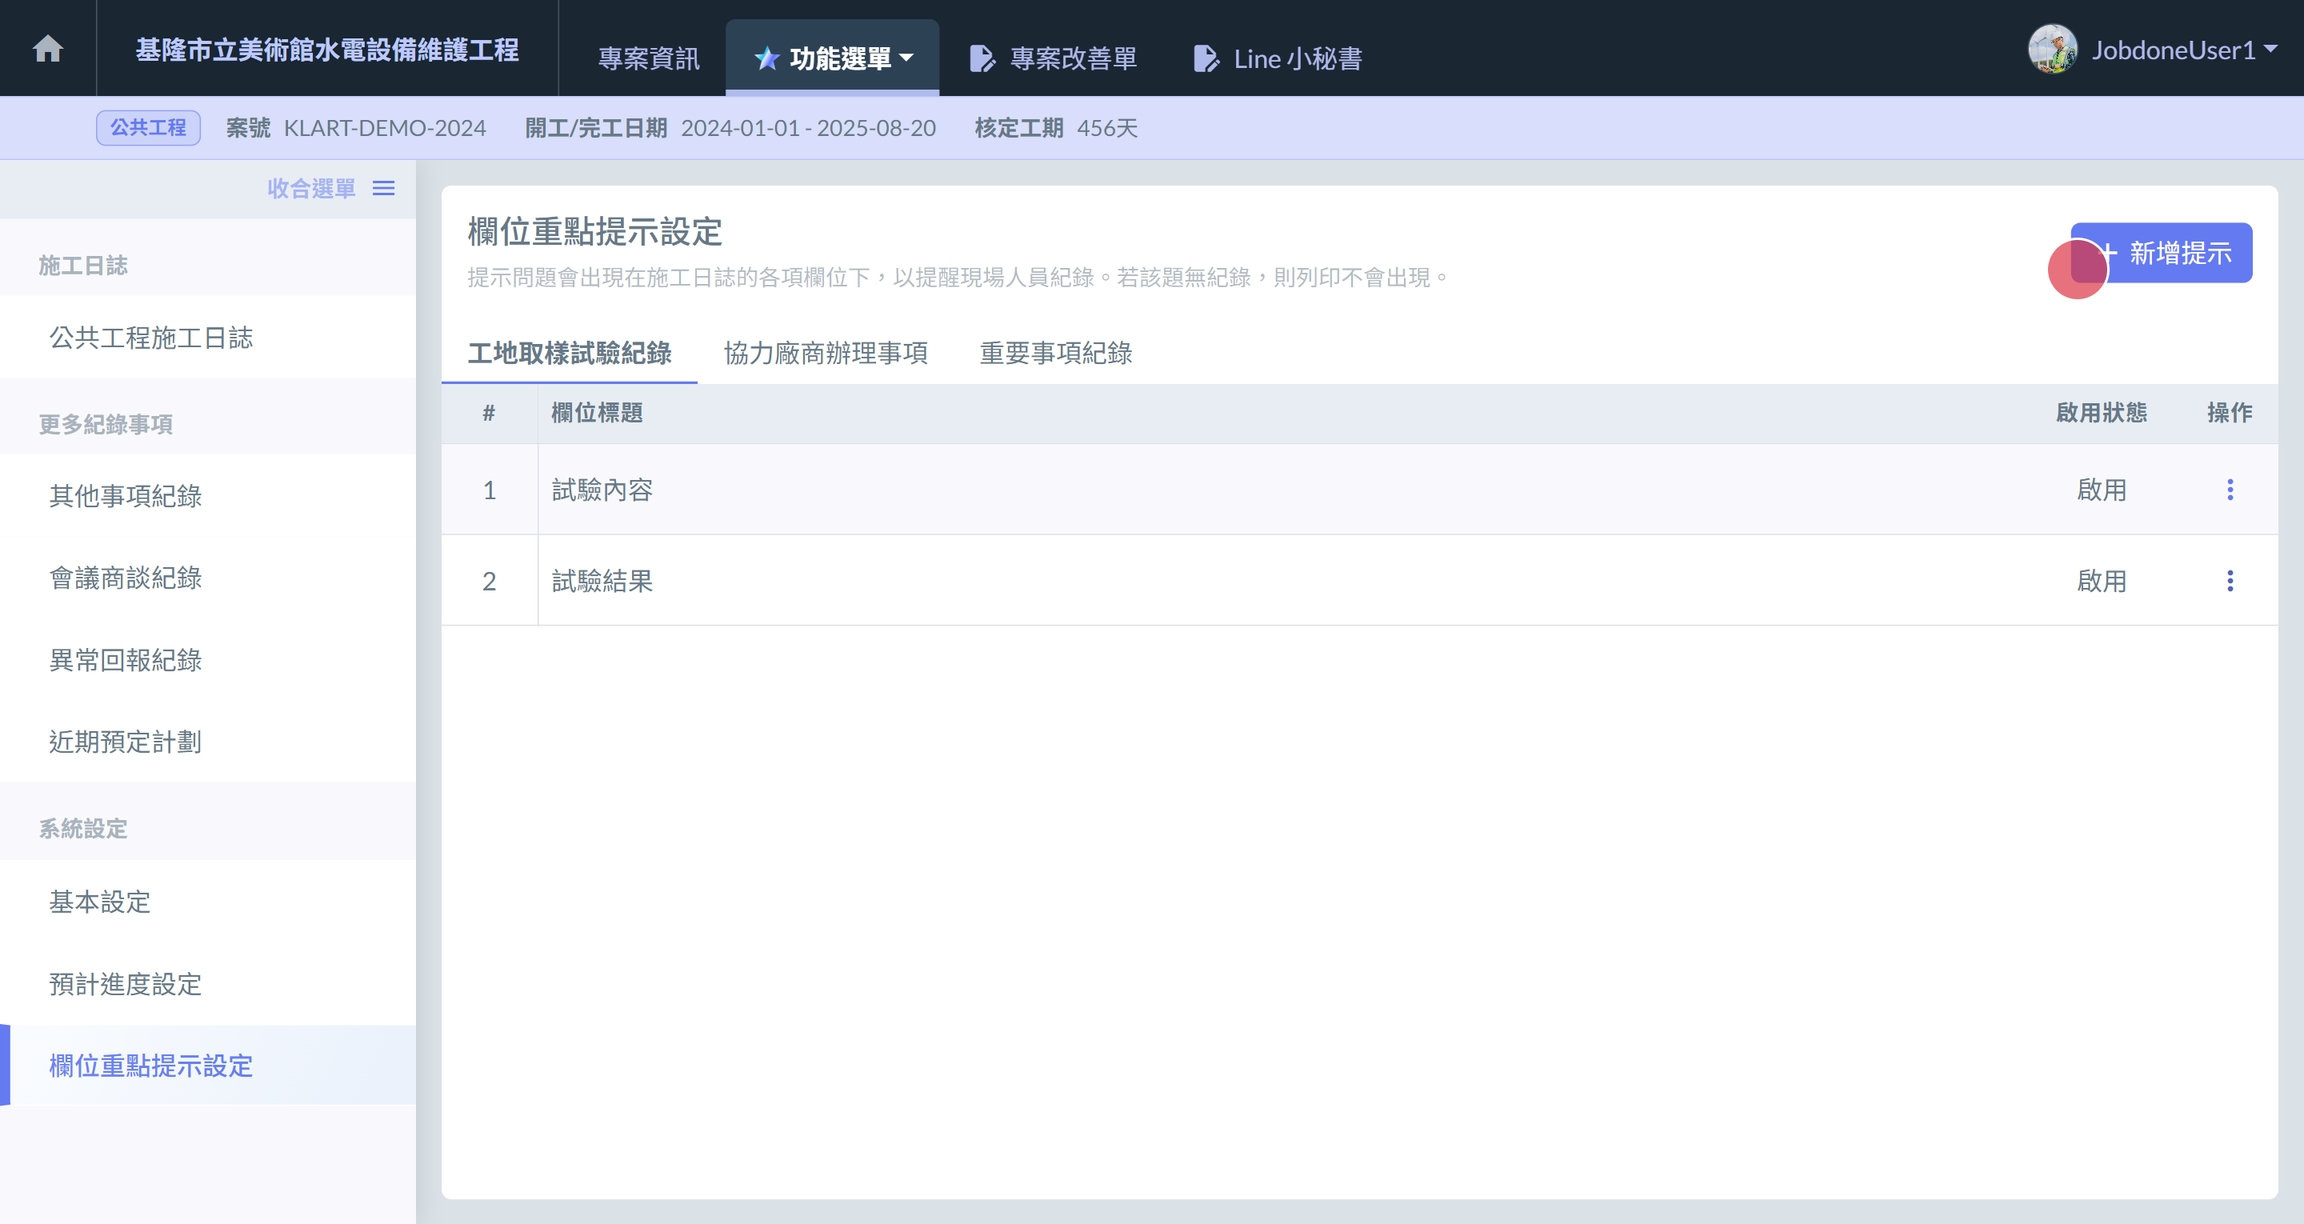2304x1224 pixels.
Task: Switch to 重要事項紀錄 tab
Action: click(1055, 353)
